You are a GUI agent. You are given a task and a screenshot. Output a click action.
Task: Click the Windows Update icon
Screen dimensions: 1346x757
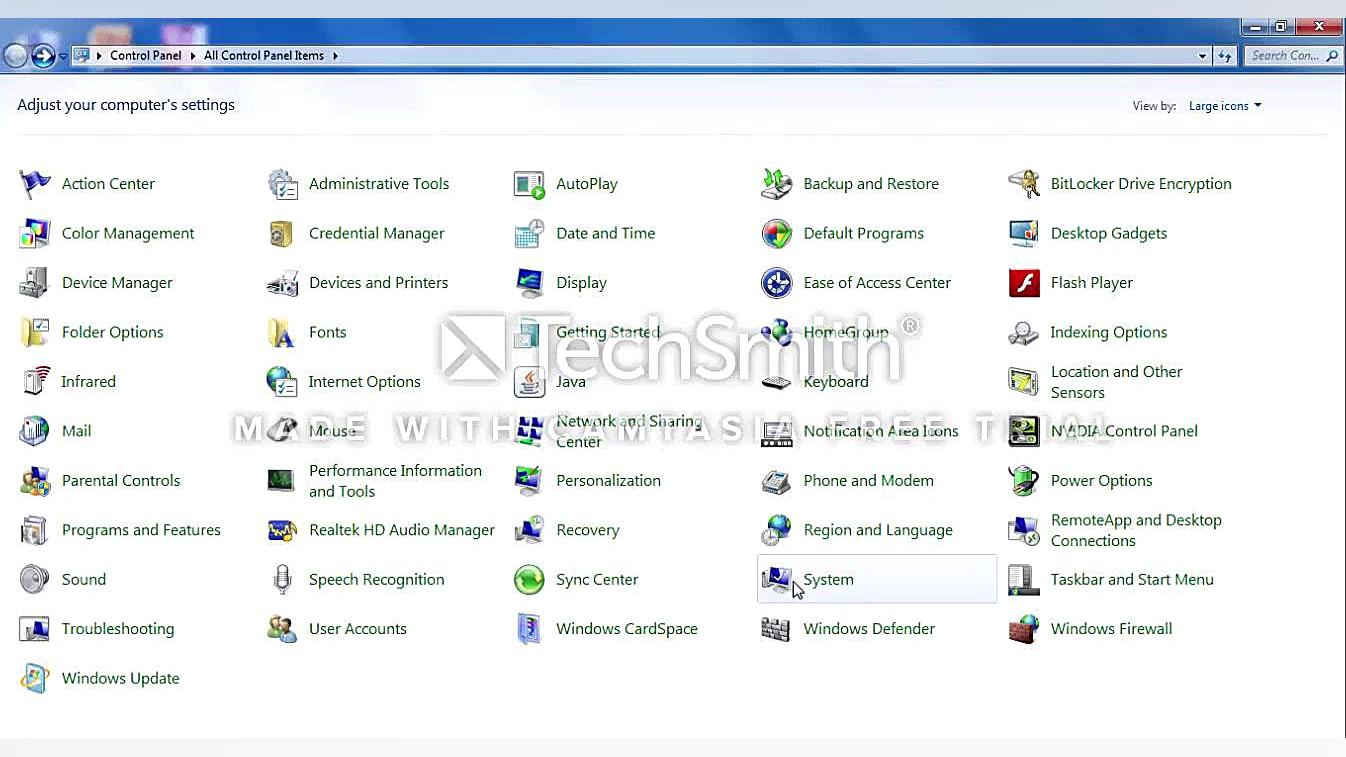35,678
